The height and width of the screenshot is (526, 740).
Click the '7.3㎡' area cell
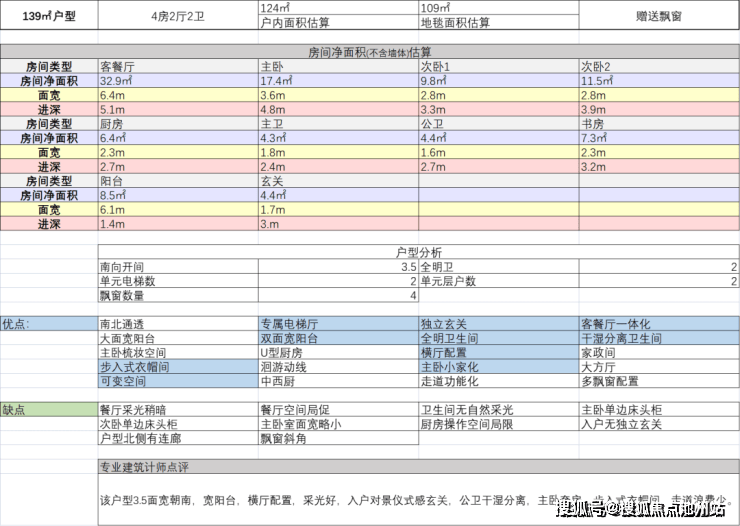659,137
